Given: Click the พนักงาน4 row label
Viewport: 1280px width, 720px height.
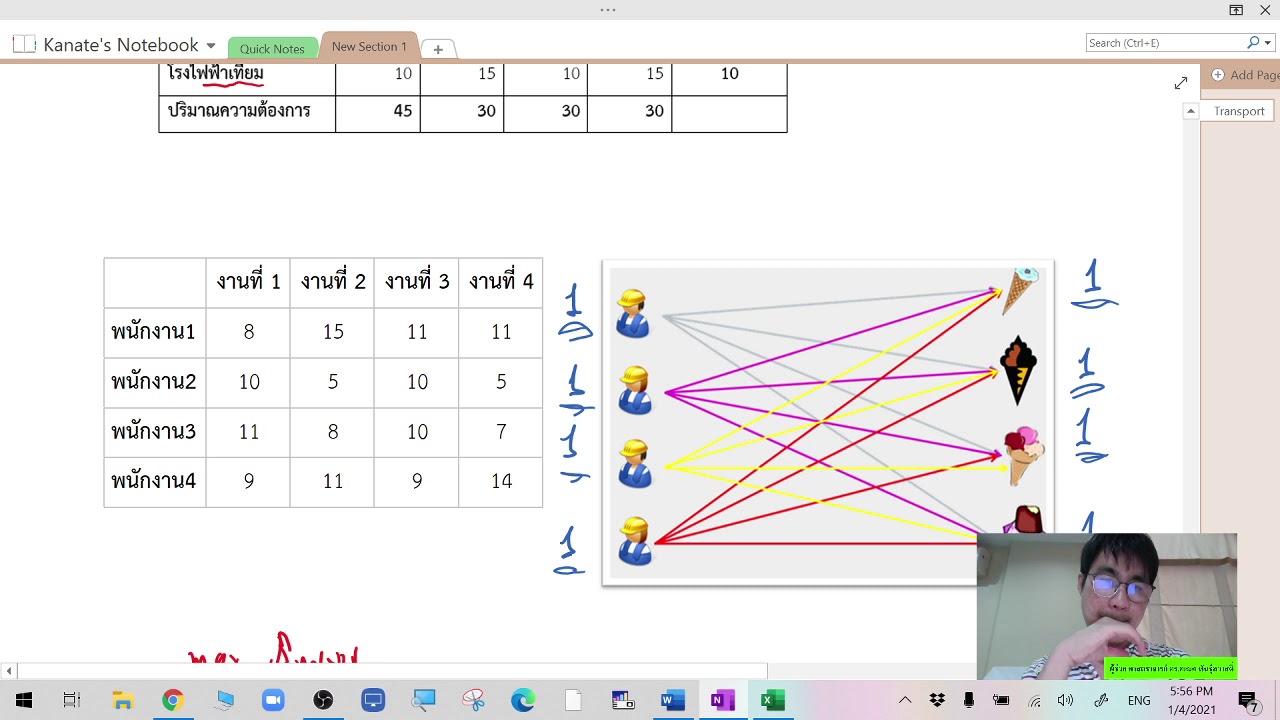Looking at the screenshot, I should [154, 481].
